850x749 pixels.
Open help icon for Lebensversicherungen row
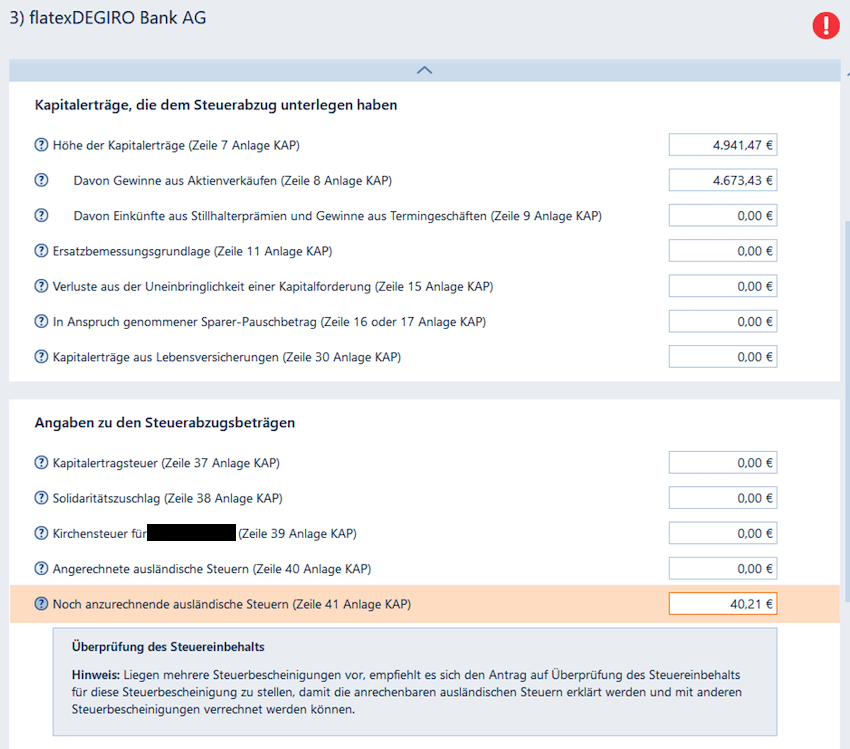(x=41, y=357)
